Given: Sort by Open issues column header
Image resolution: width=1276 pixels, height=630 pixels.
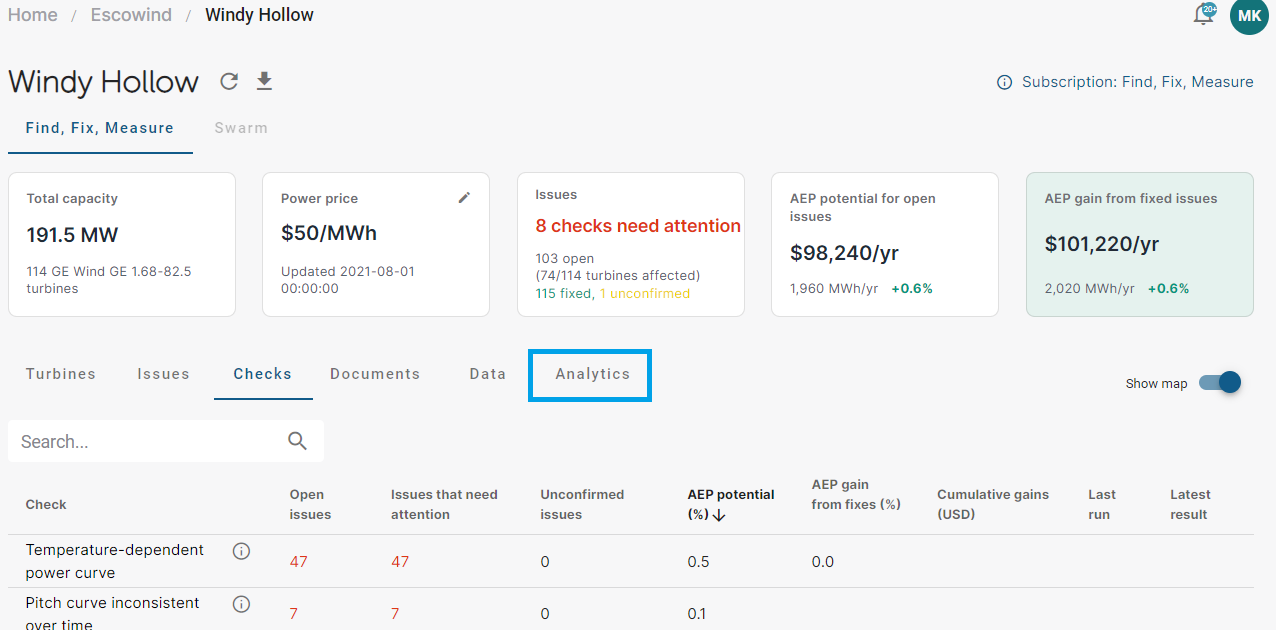Looking at the screenshot, I should tap(310, 504).
